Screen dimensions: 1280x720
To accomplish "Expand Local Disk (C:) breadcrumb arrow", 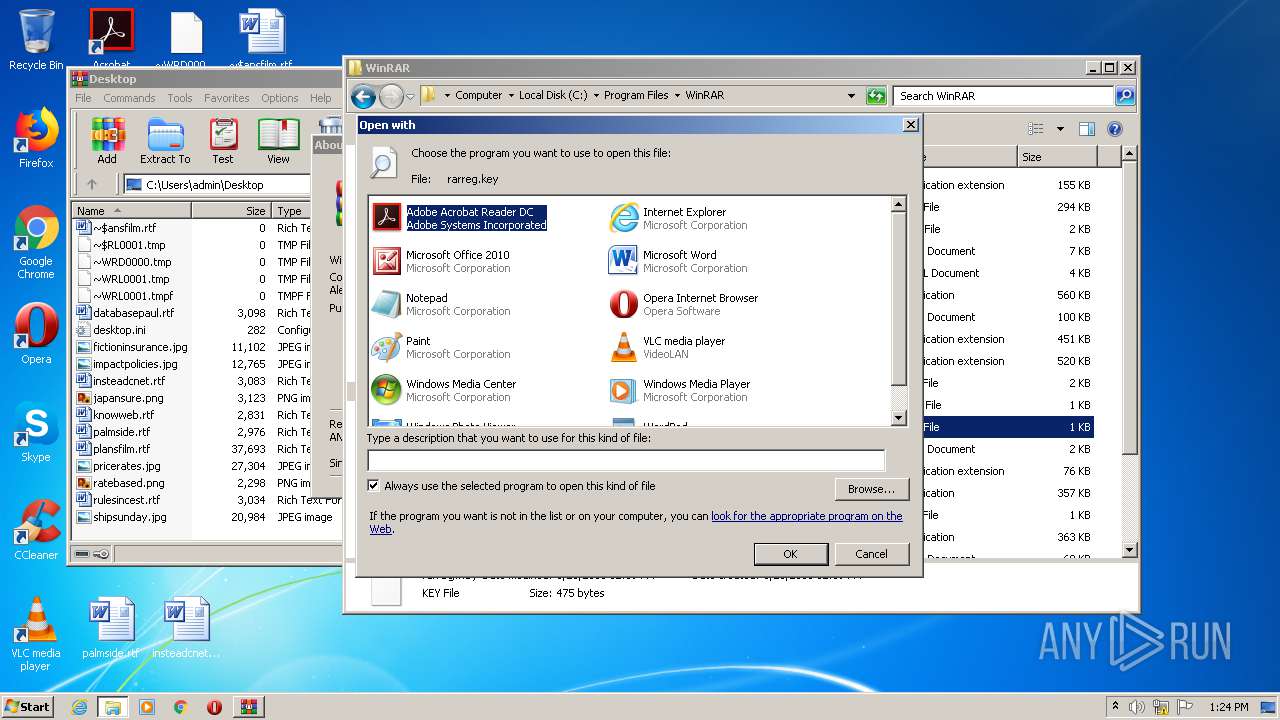I will 596,96.
